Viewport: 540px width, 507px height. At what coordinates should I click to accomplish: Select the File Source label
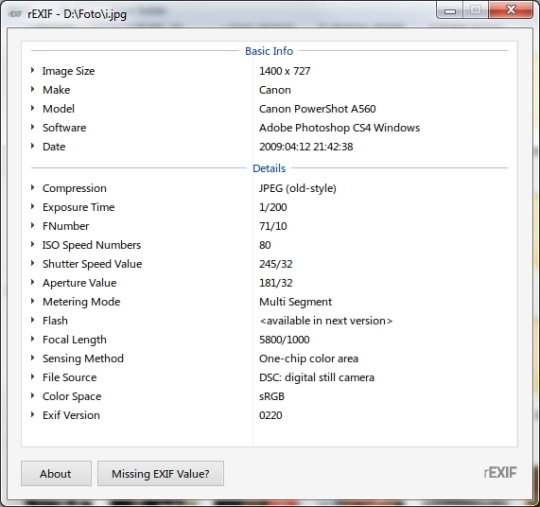[69, 378]
